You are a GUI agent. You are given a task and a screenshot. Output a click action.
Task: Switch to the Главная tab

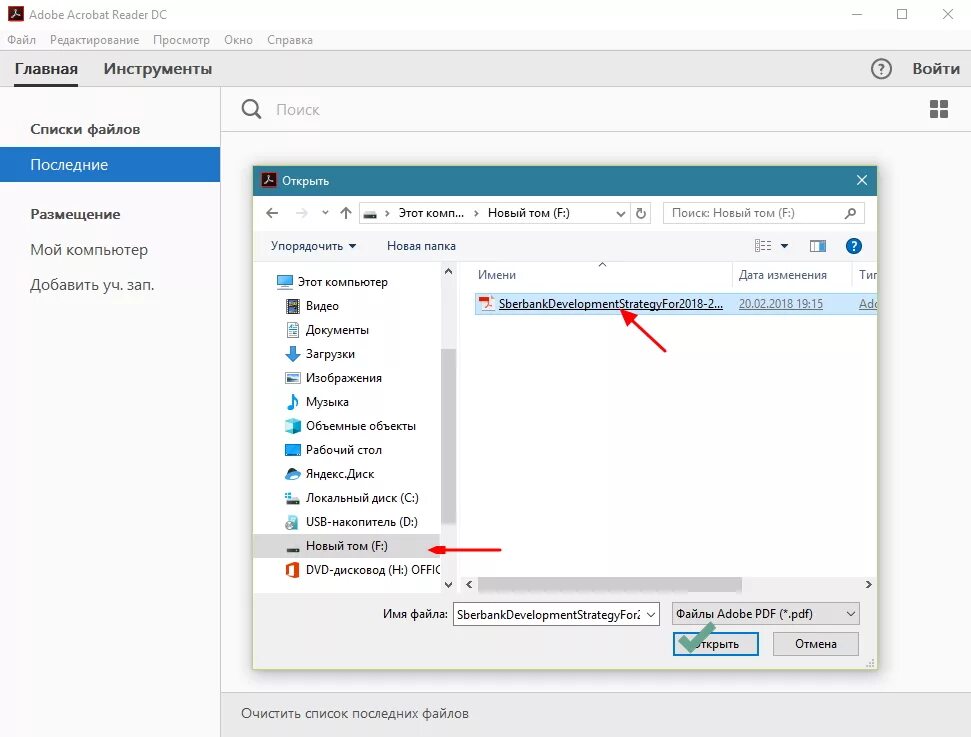pyautogui.click(x=46, y=69)
